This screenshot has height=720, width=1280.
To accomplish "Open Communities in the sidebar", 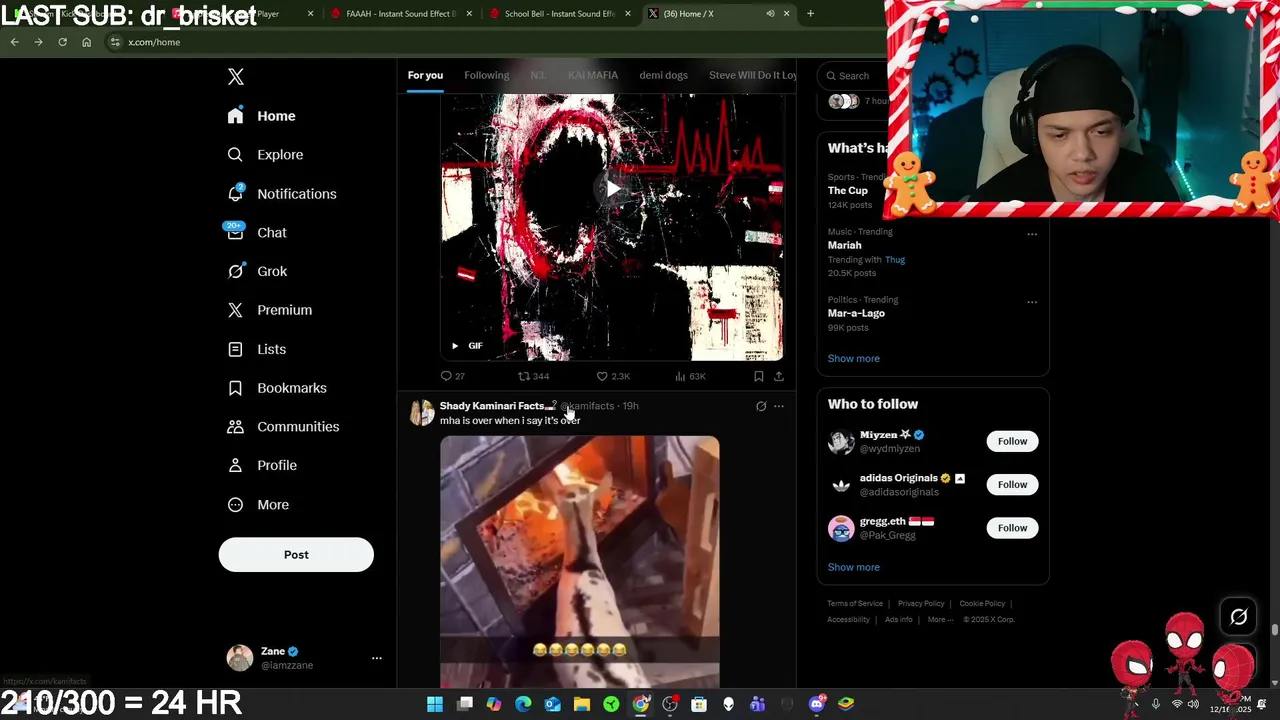I will click(283, 427).
